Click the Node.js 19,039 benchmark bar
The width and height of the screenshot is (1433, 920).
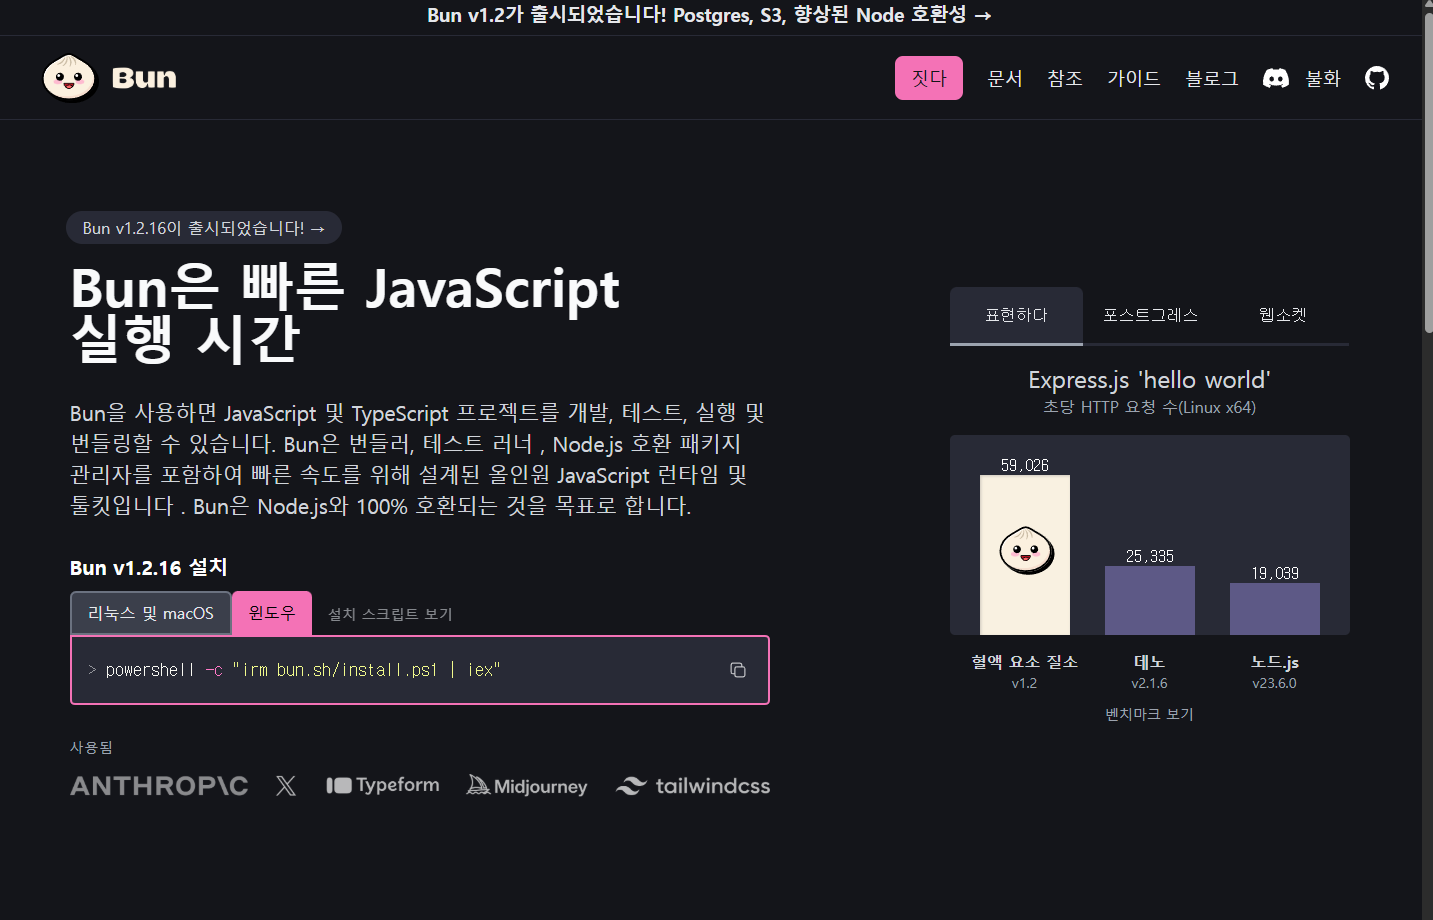pos(1275,609)
